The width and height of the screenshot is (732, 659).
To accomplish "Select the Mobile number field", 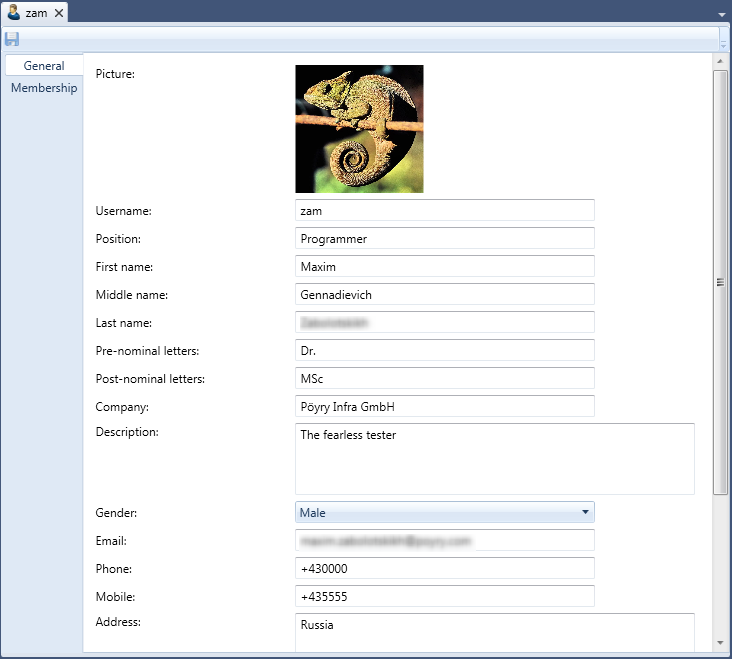I will 445,597.
